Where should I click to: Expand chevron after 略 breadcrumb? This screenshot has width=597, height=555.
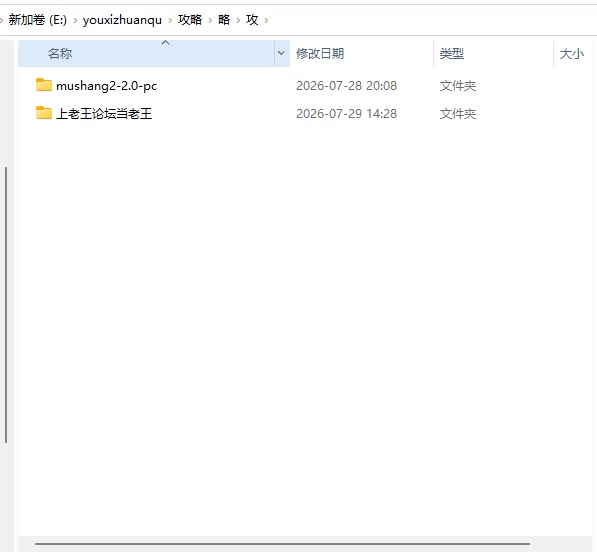(x=238, y=20)
